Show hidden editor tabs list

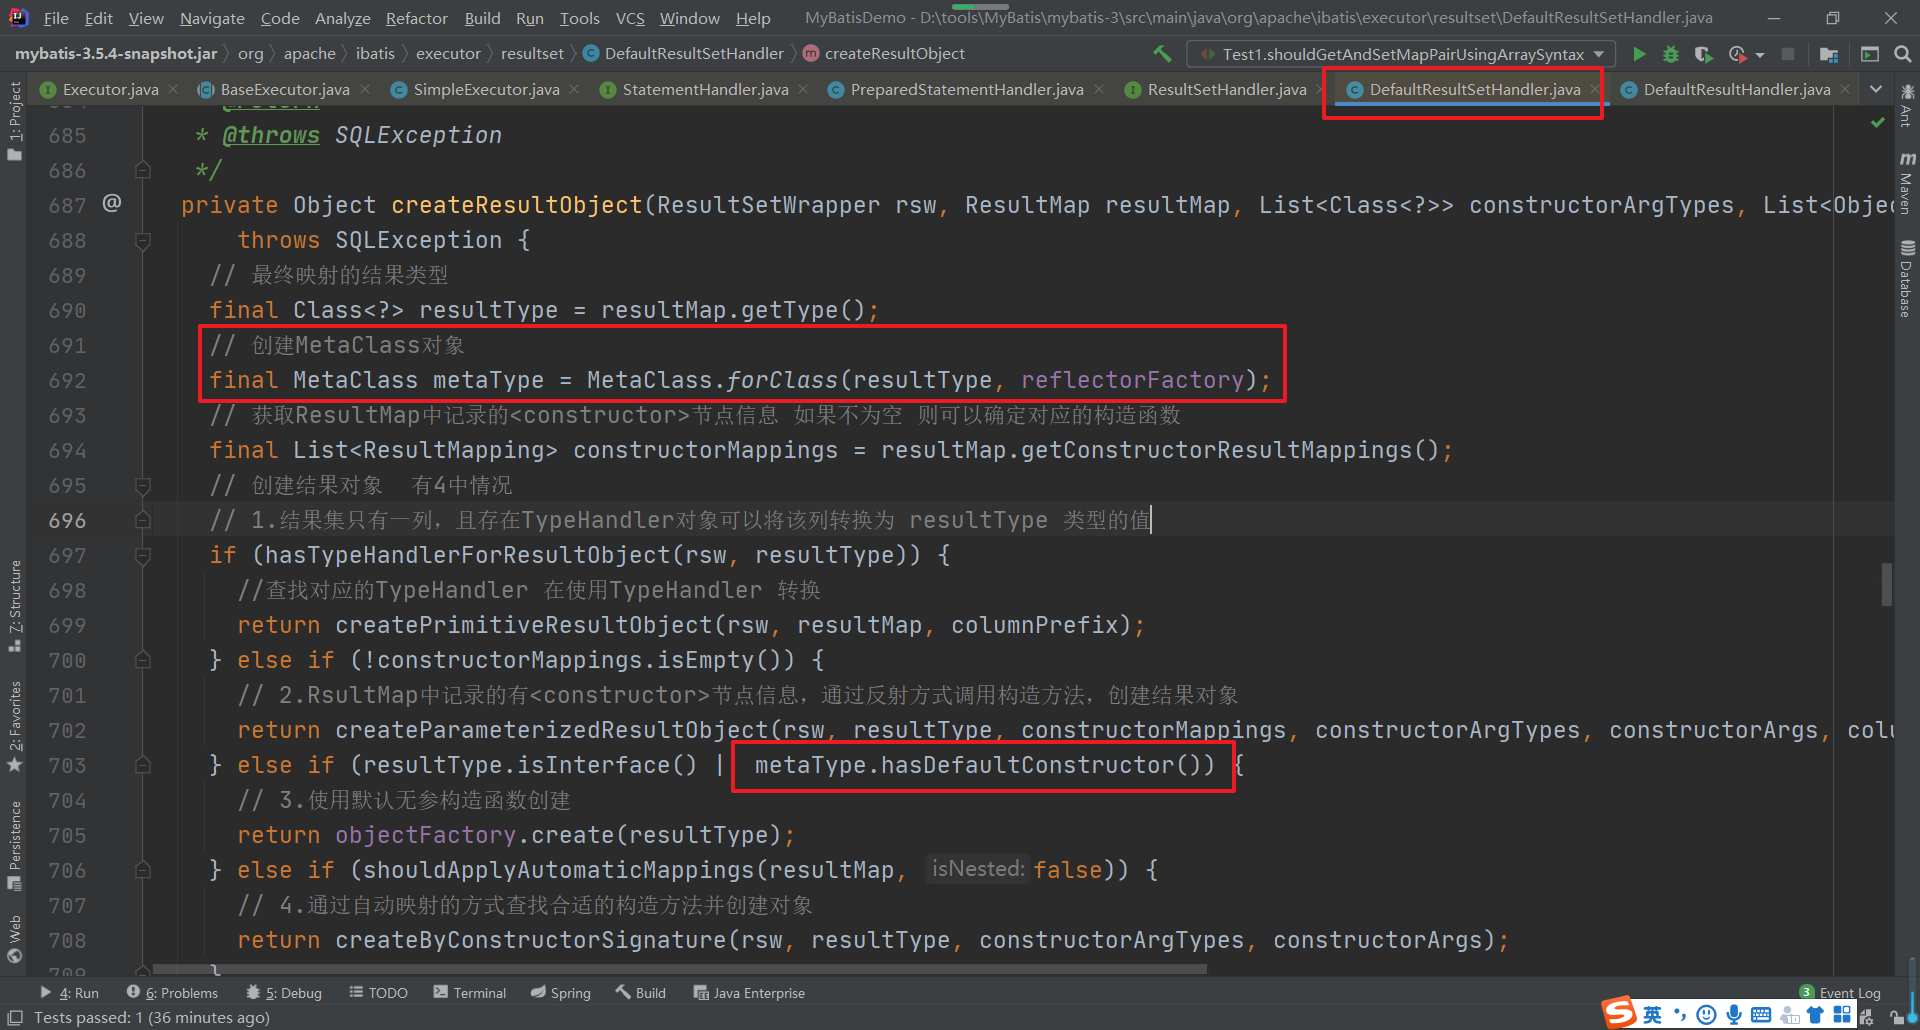click(x=1876, y=90)
